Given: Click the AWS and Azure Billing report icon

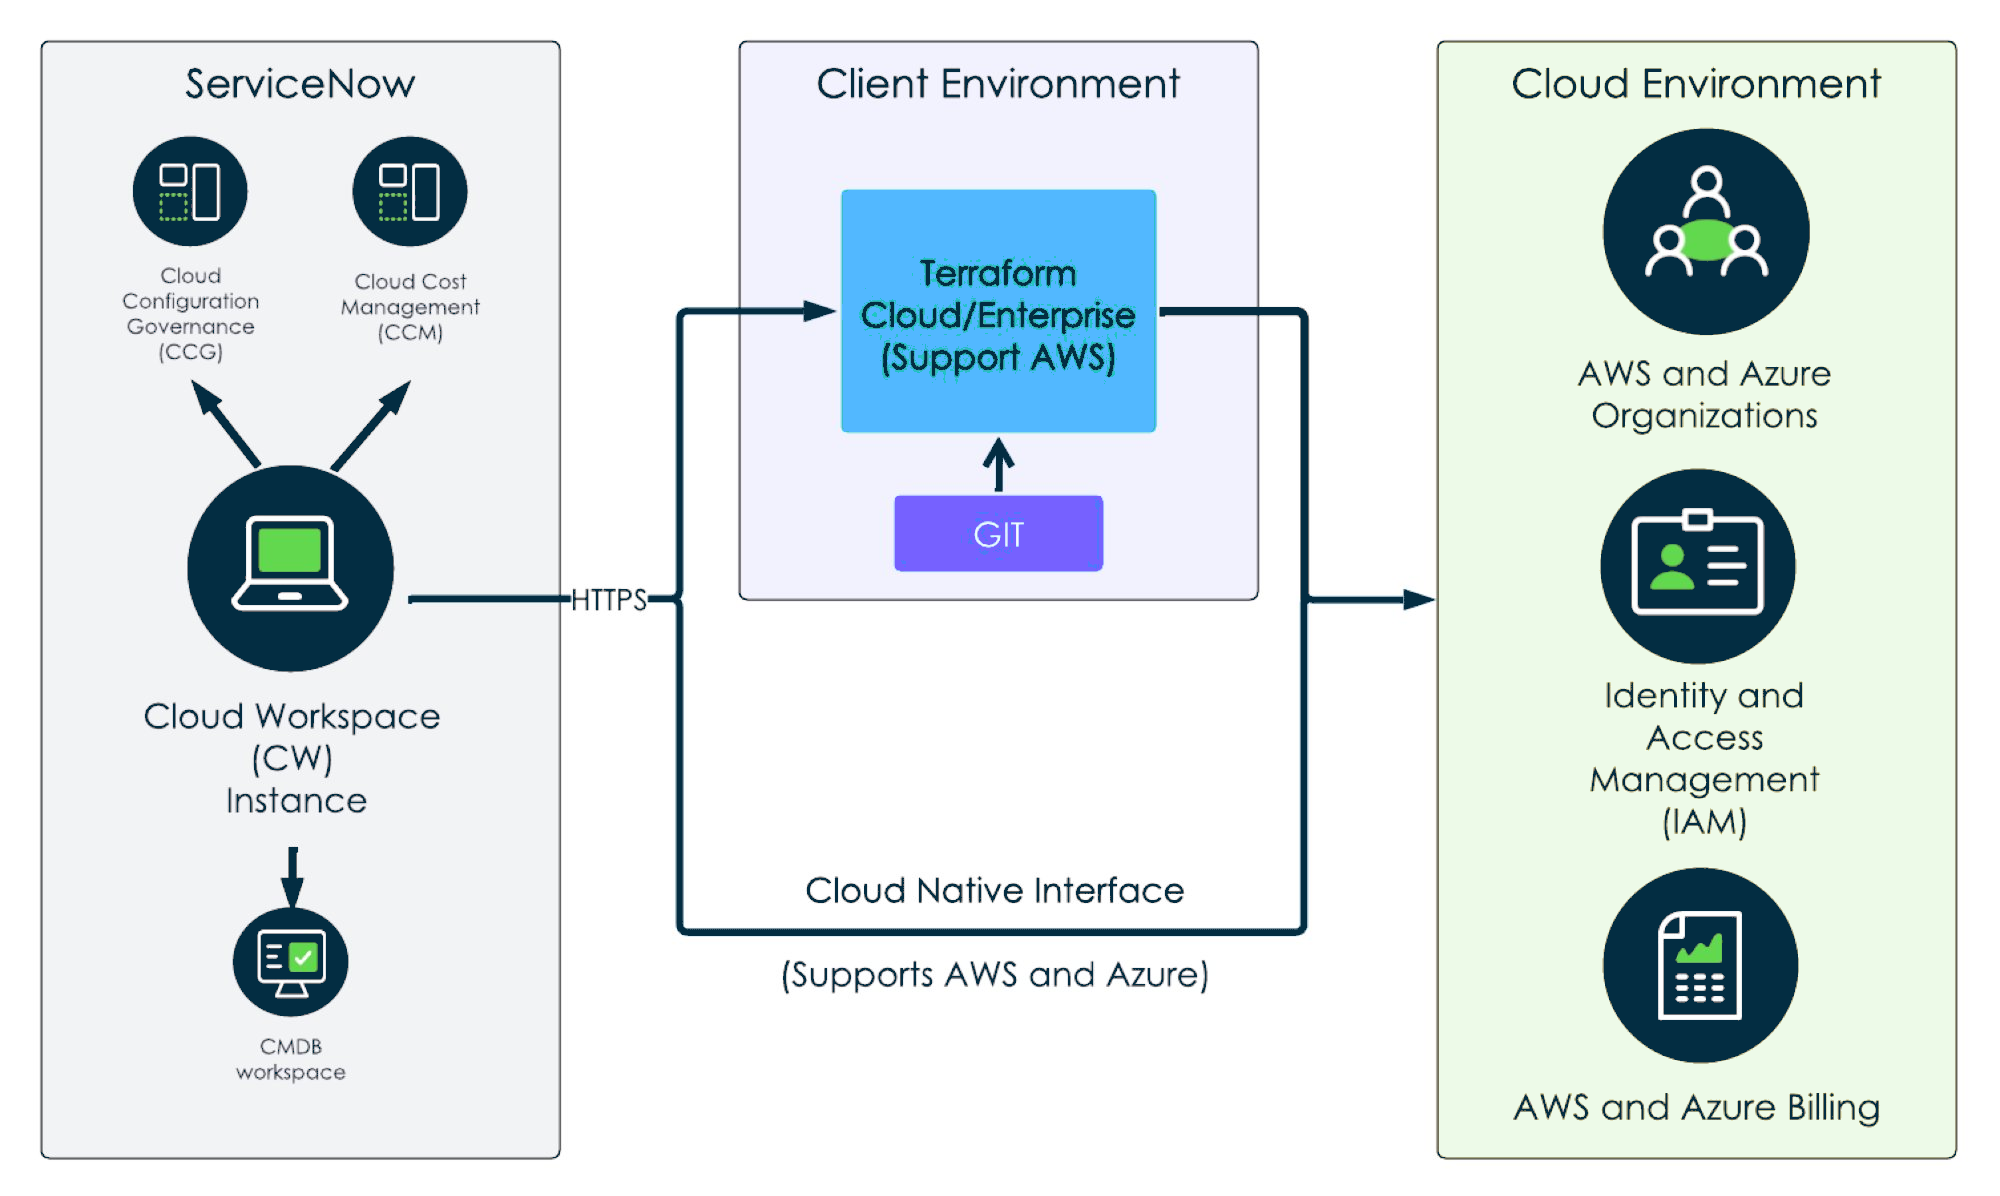Looking at the screenshot, I should 1700,965.
